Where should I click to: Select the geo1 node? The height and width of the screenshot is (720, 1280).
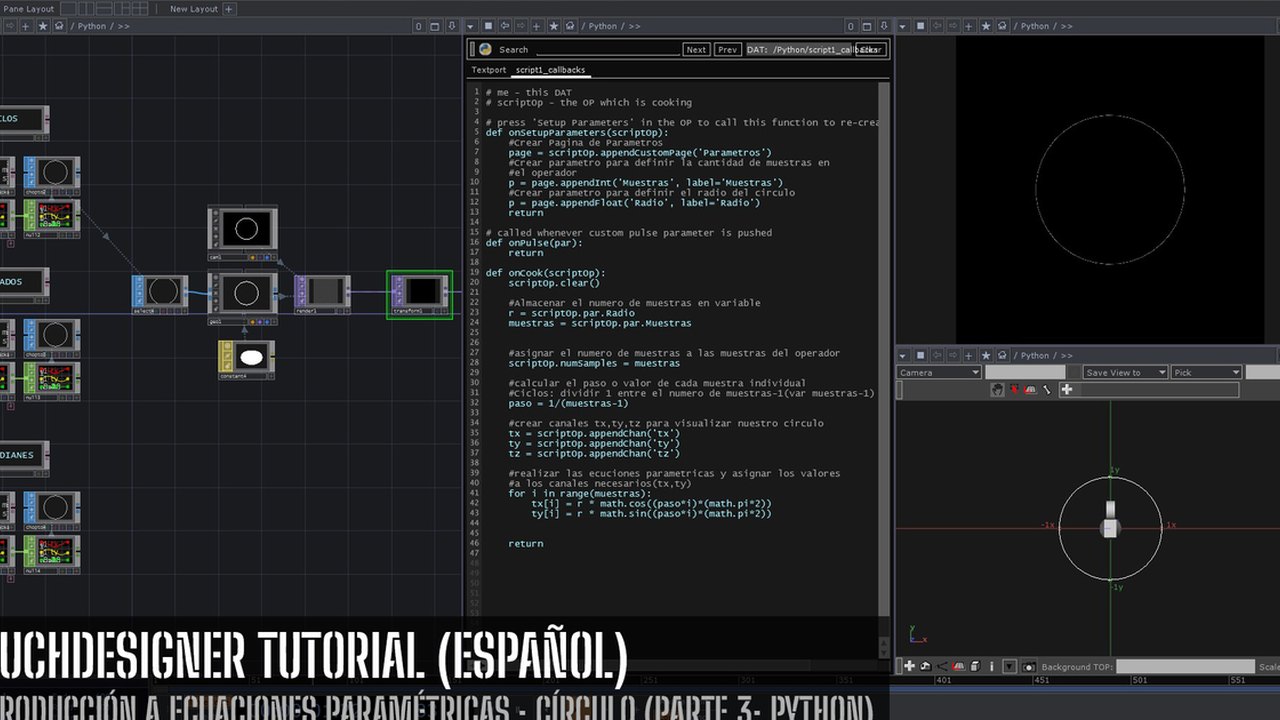pos(242,298)
